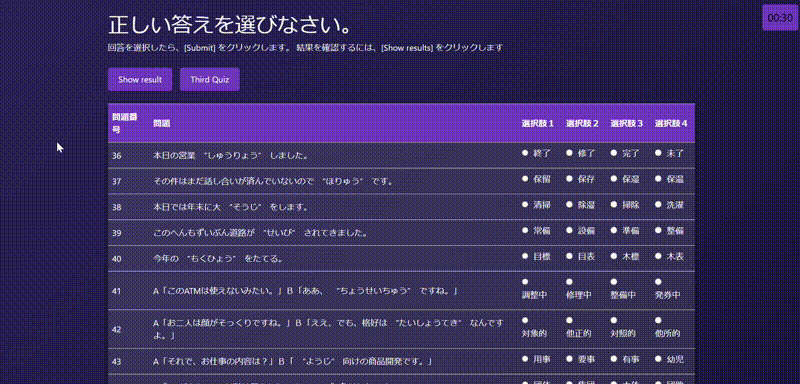Pick 未了 for question 36
This screenshot has height=384, width=800.
[658, 153]
